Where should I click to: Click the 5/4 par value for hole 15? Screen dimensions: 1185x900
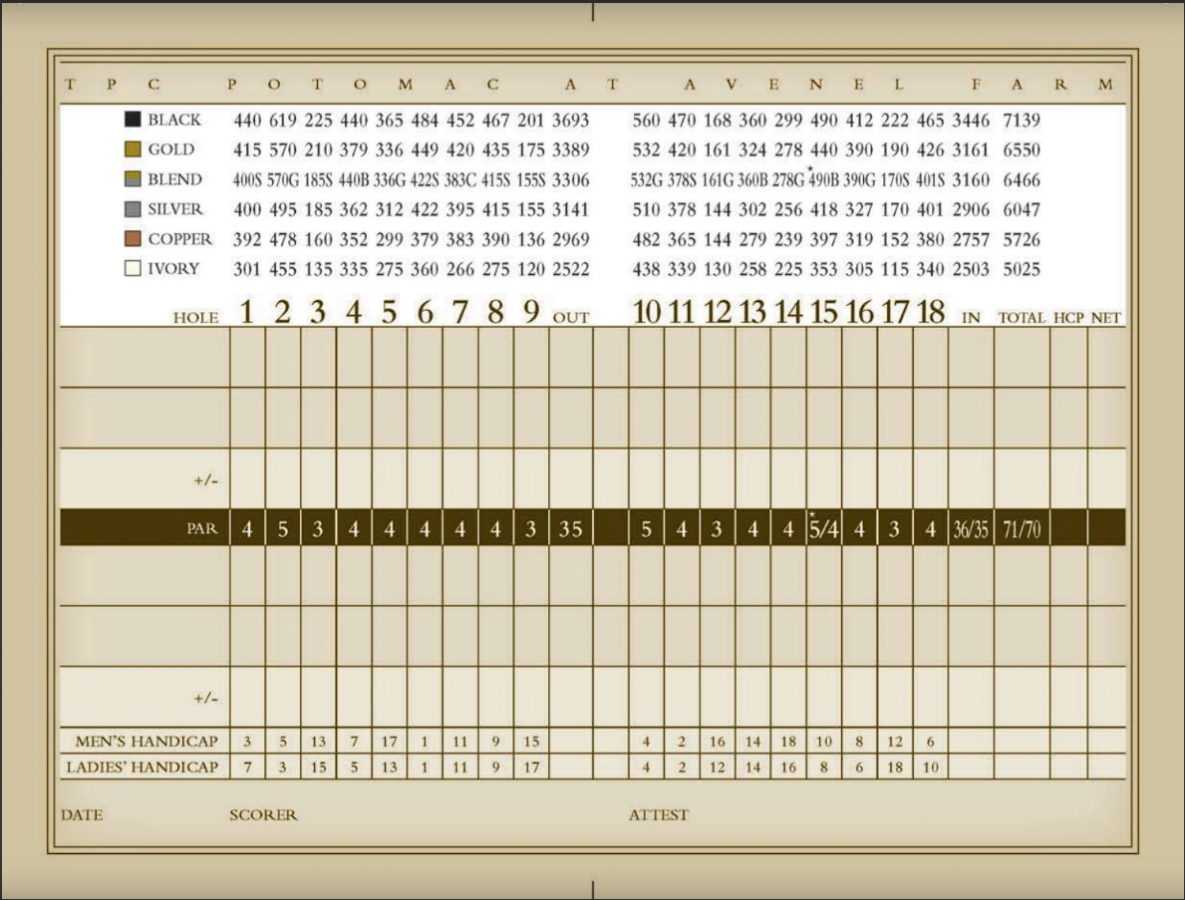click(823, 529)
